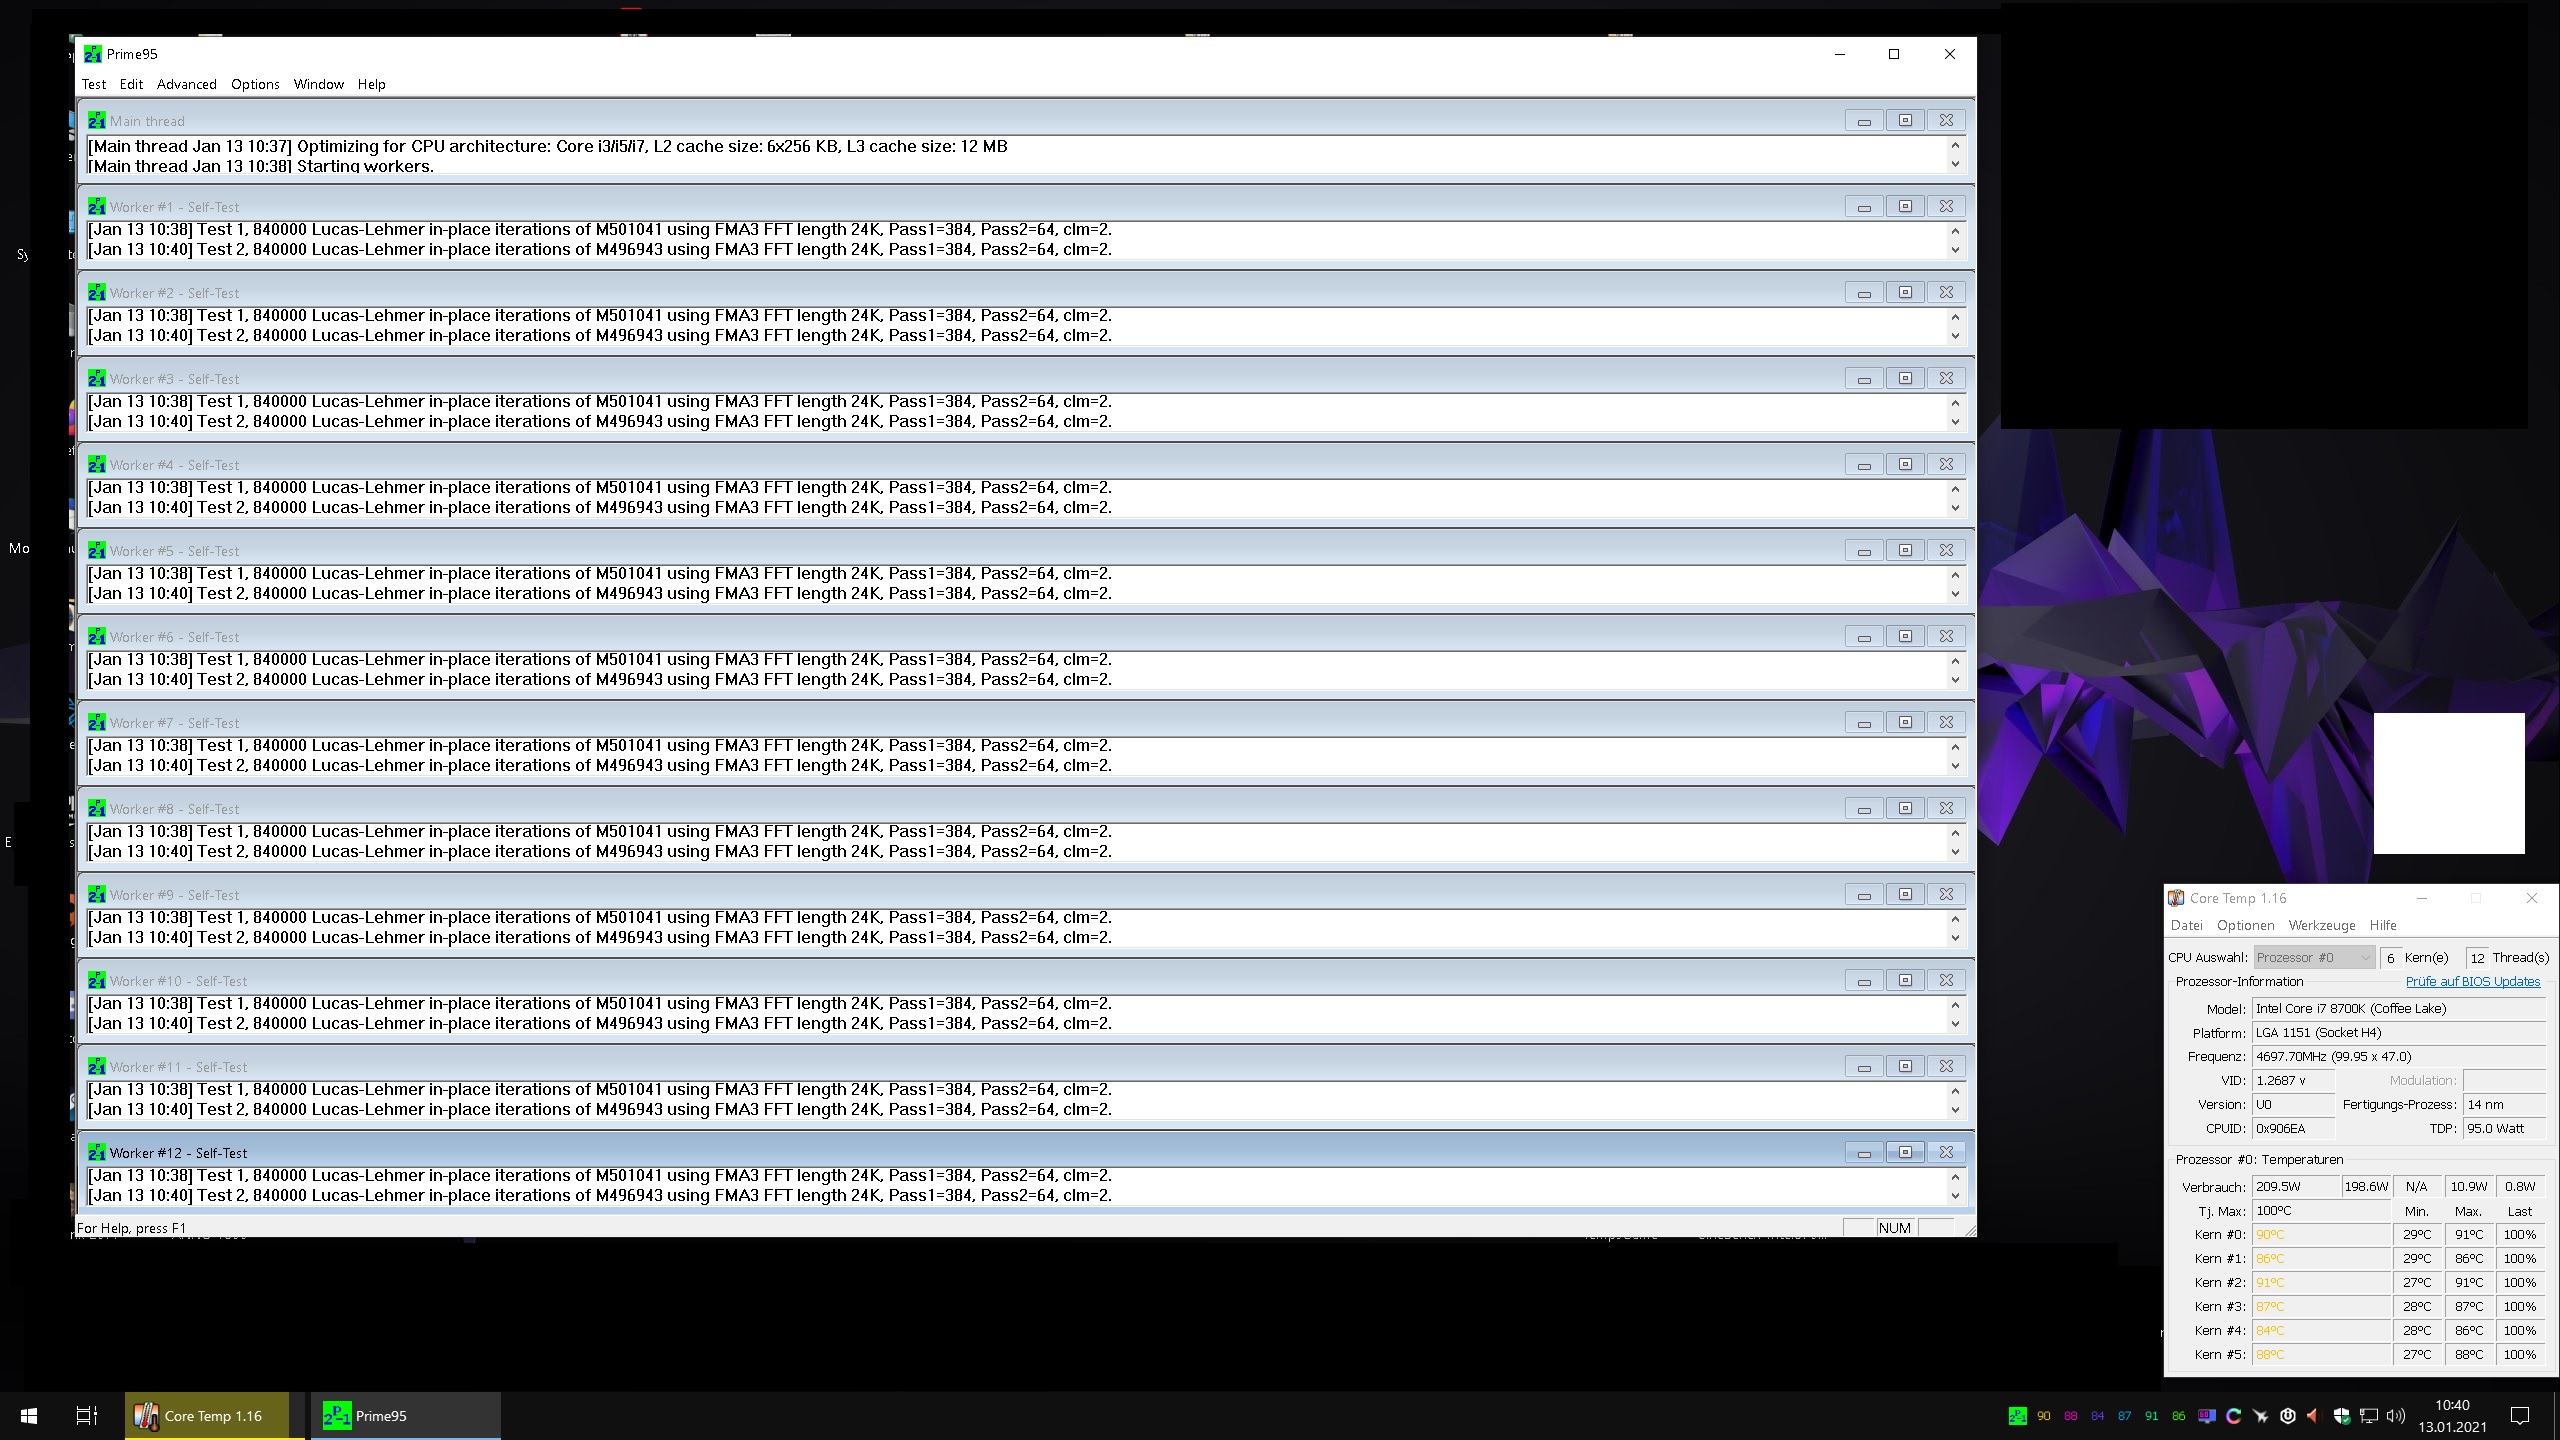Open the notification center icon
Image resolution: width=2560 pixels, height=1440 pixels.
pyautogui.click(x=2520, y=1416)
